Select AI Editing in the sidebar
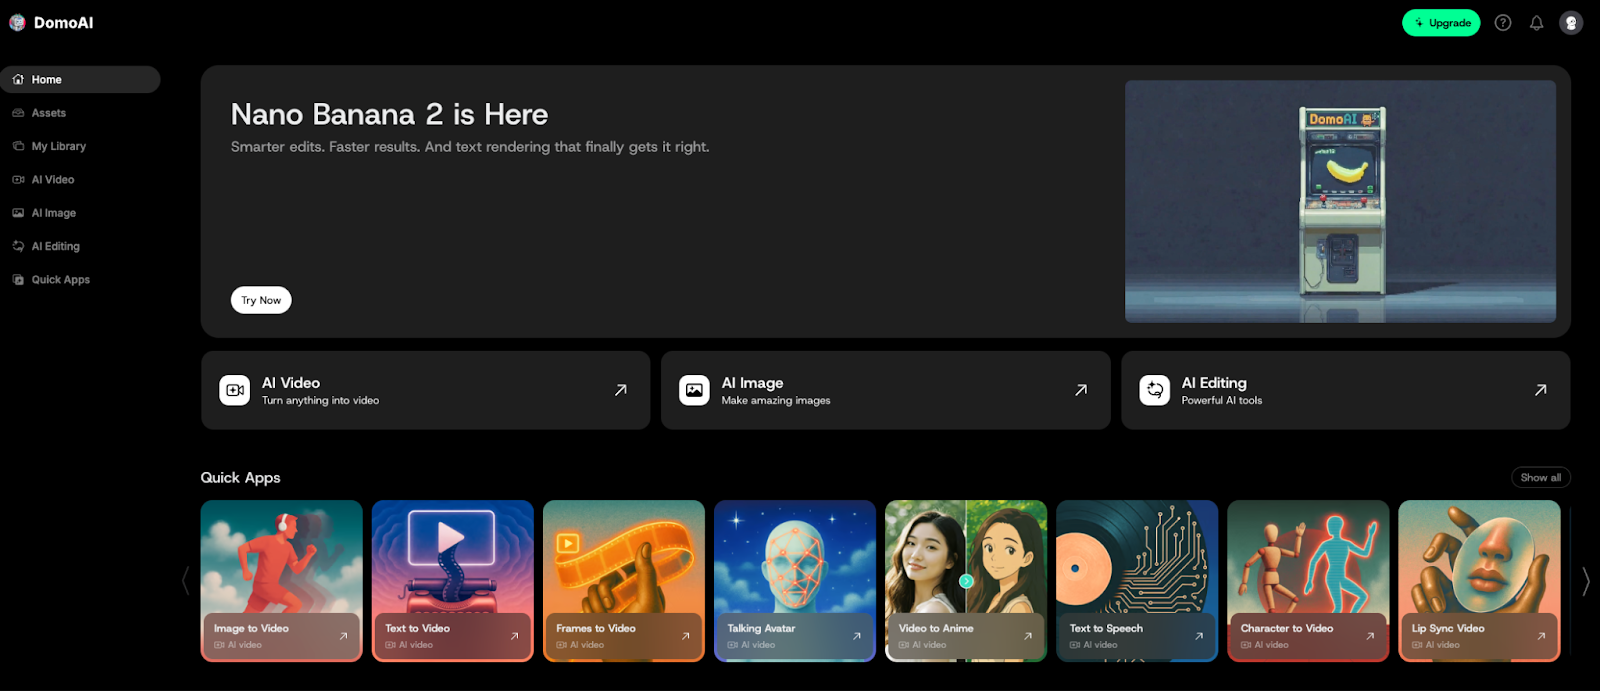 pyautogui.click(x=80, y=246)
